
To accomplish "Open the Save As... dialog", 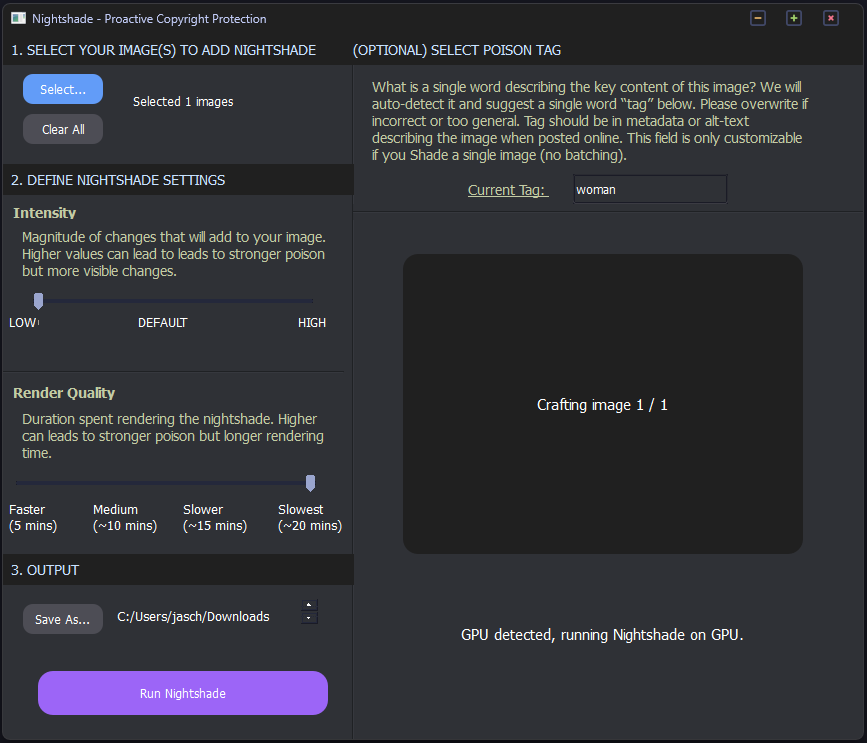I will tap(62, 619).
